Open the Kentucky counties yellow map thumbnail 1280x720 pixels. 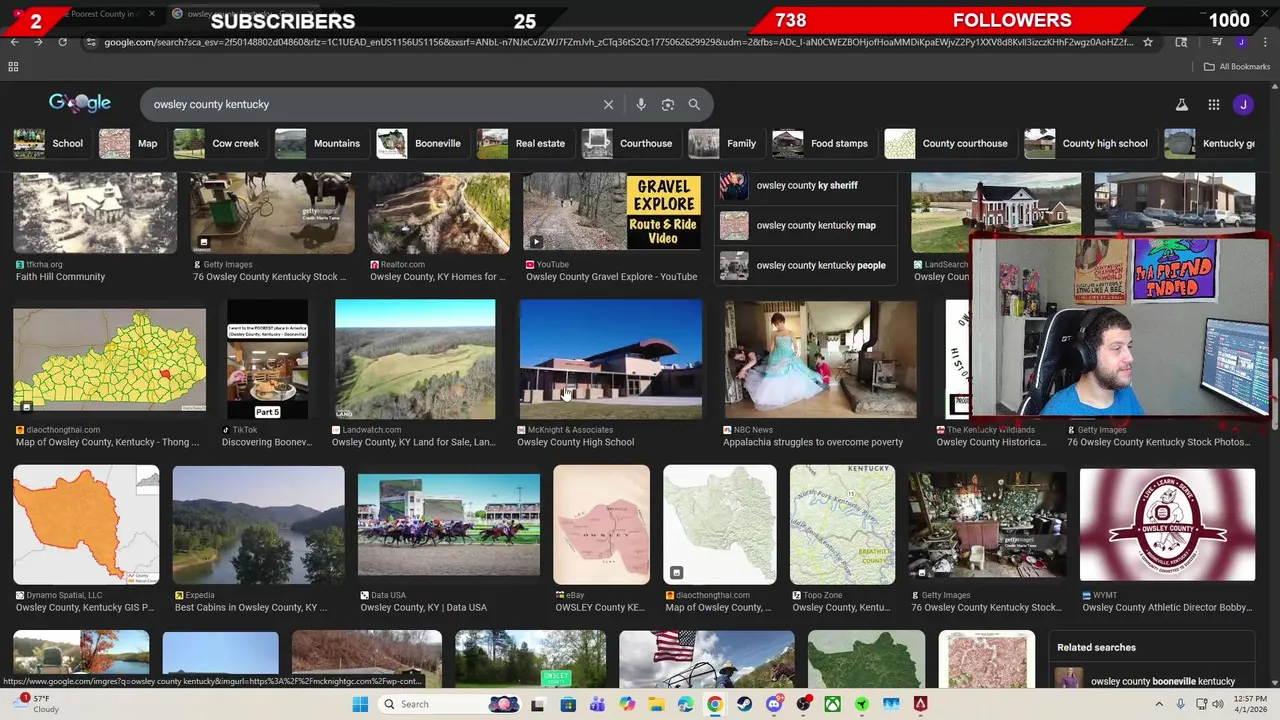pos(109,360)
